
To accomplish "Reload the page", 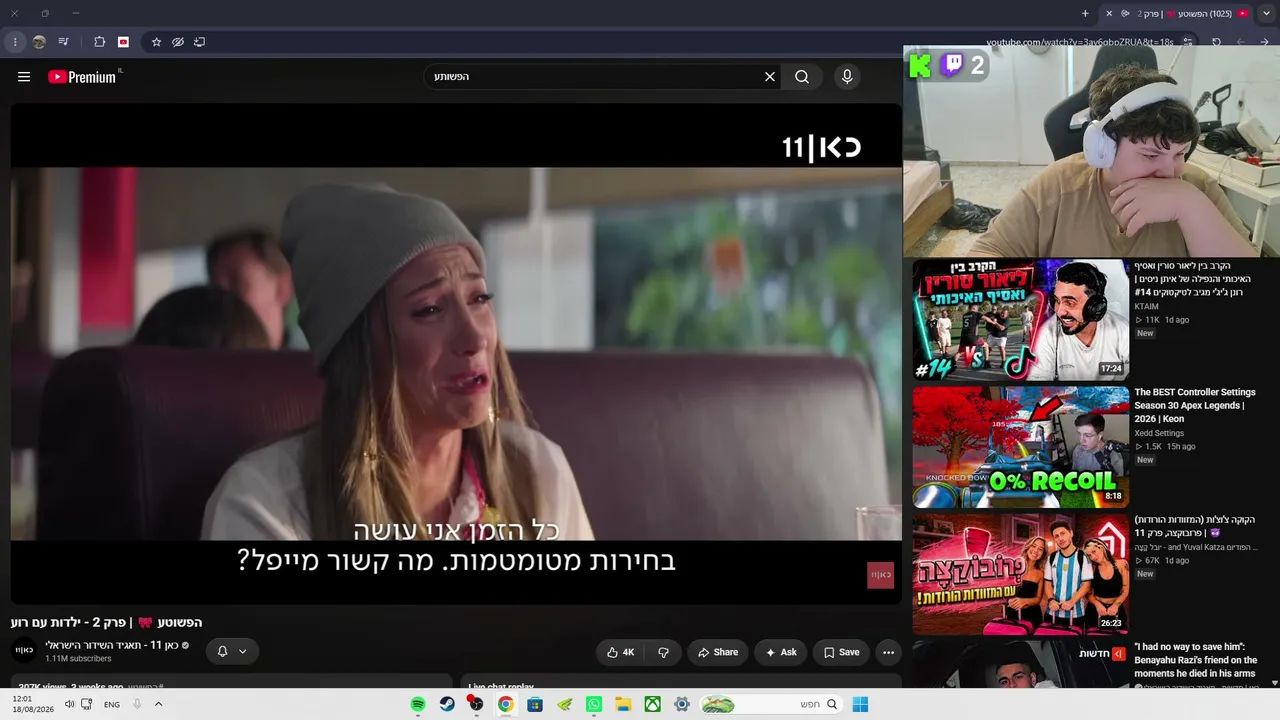I will tap(1216, 42).
